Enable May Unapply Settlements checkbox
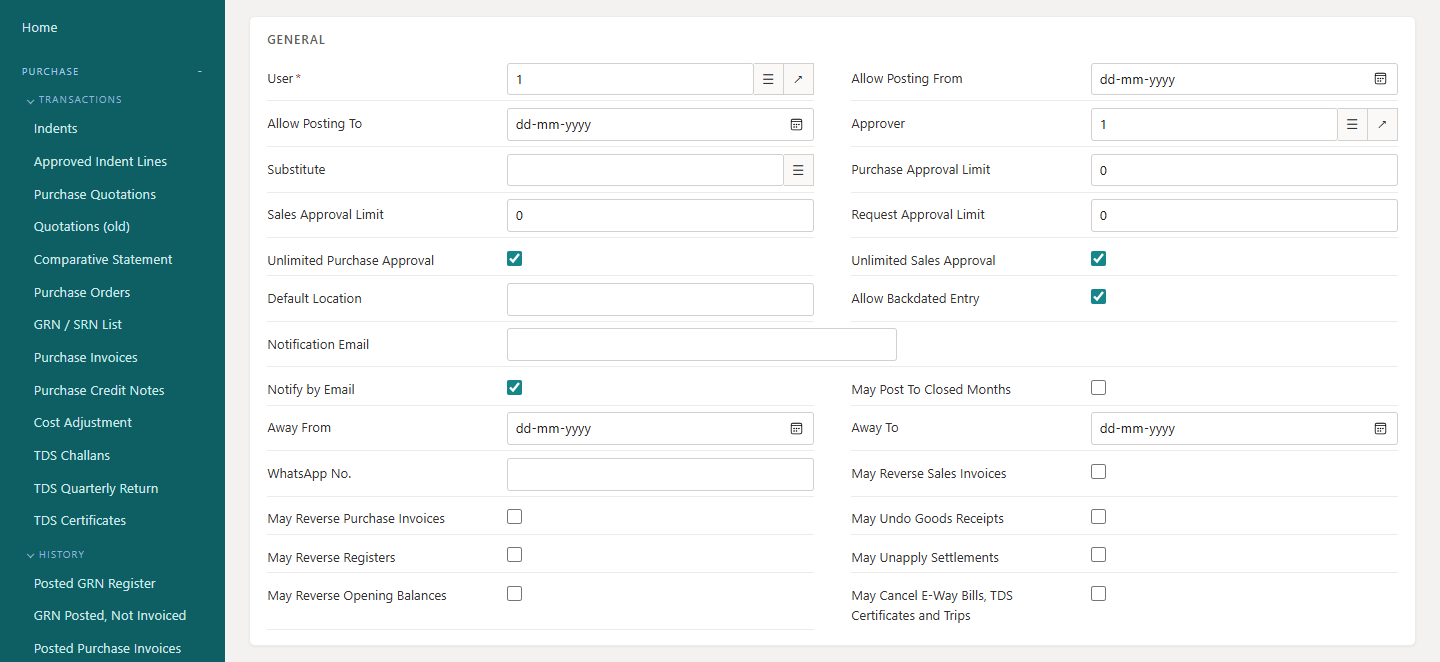The image size is (1440, 662). 1098,555
